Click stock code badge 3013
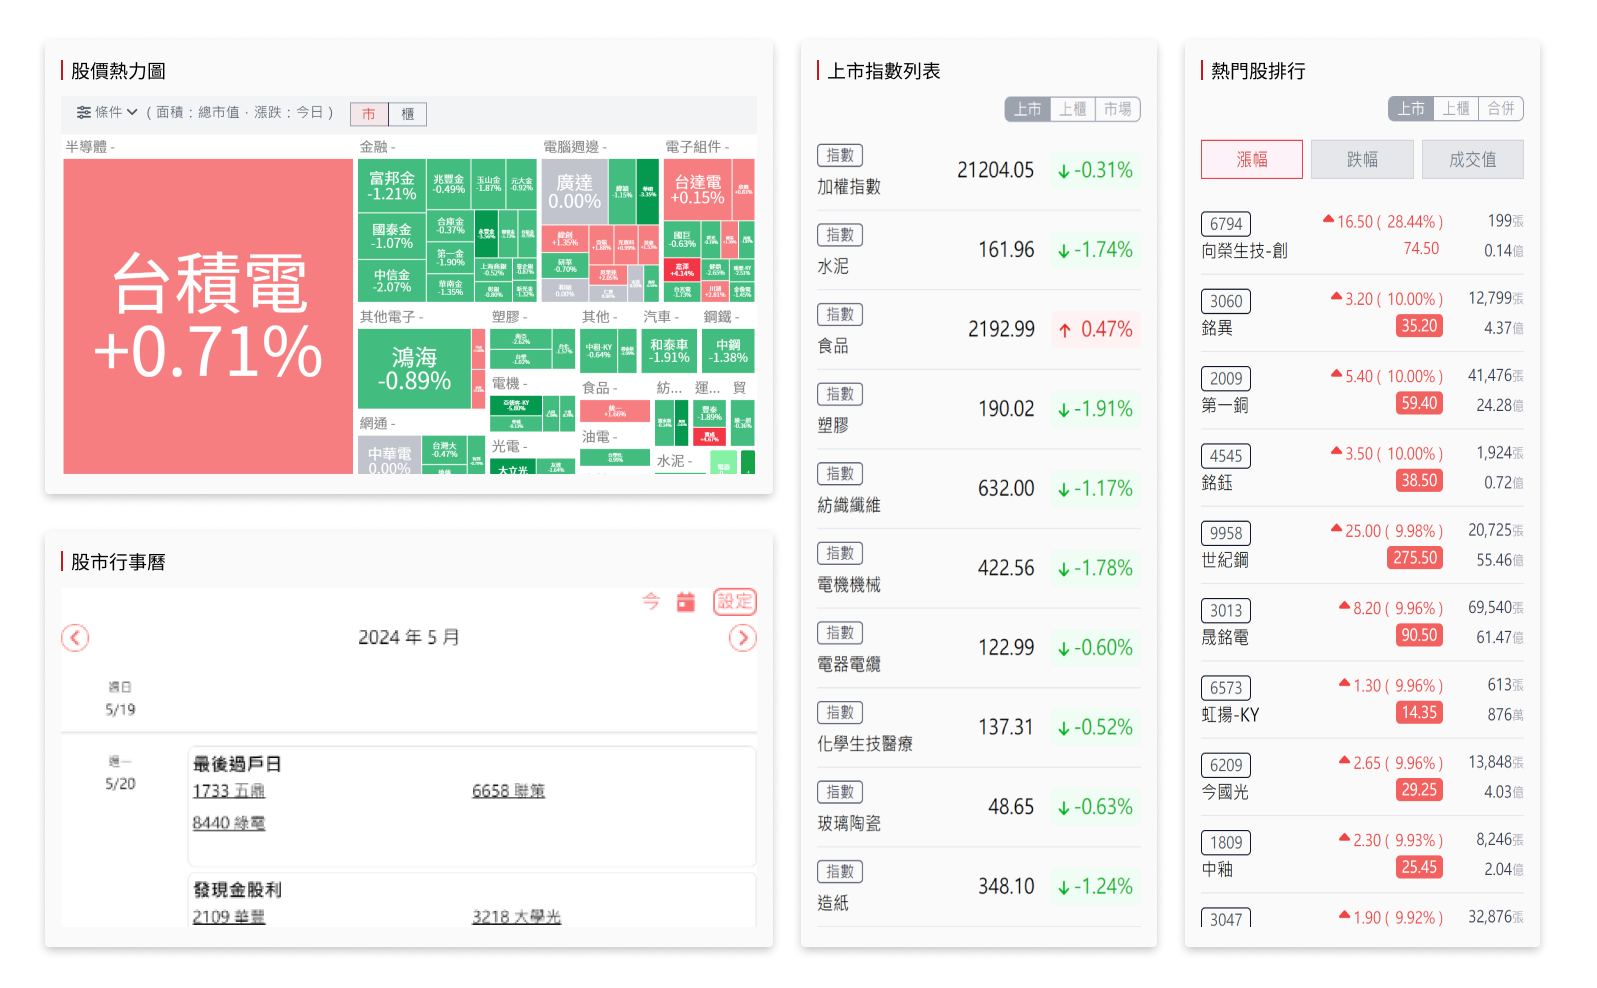The image size is (1597, 988). 1226,611
